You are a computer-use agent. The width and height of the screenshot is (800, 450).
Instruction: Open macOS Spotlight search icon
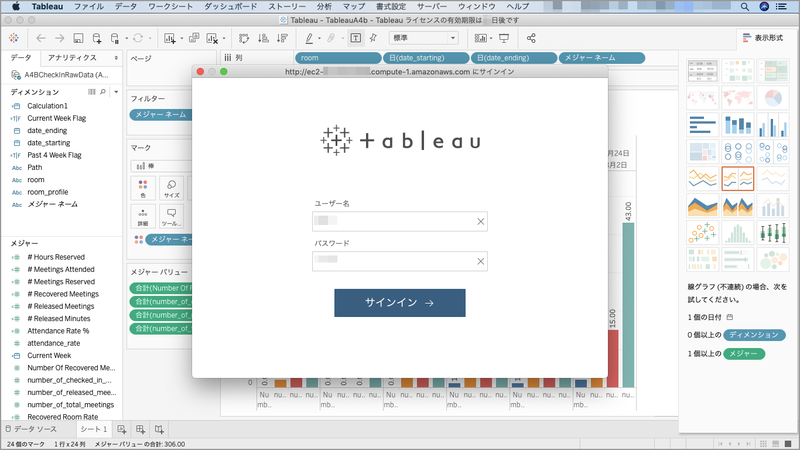click(744, 6)
